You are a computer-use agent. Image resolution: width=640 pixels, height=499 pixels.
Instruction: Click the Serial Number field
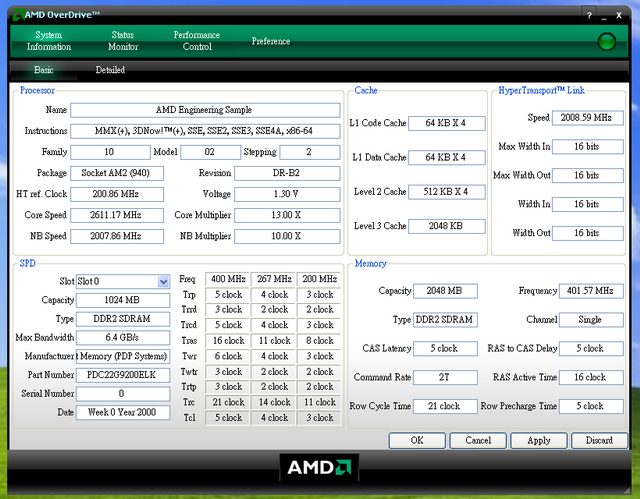point(123,394)
